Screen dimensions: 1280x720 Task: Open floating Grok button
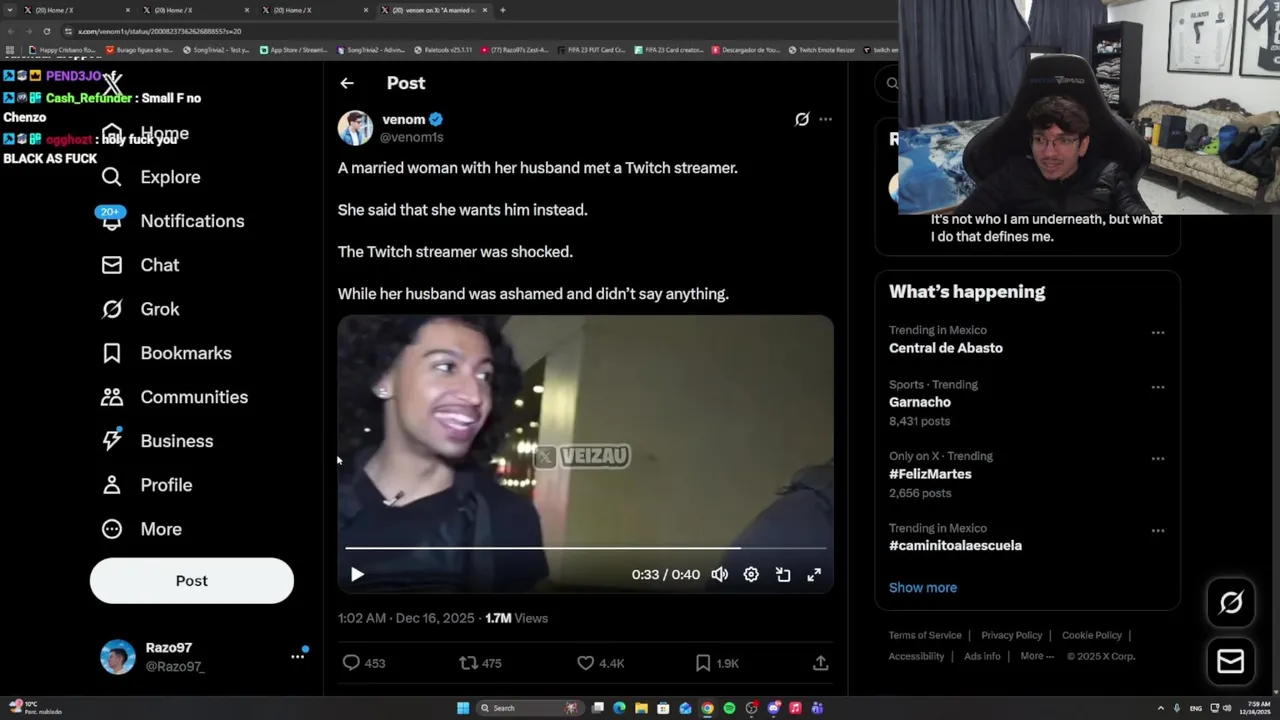(x=1231, y=602)
